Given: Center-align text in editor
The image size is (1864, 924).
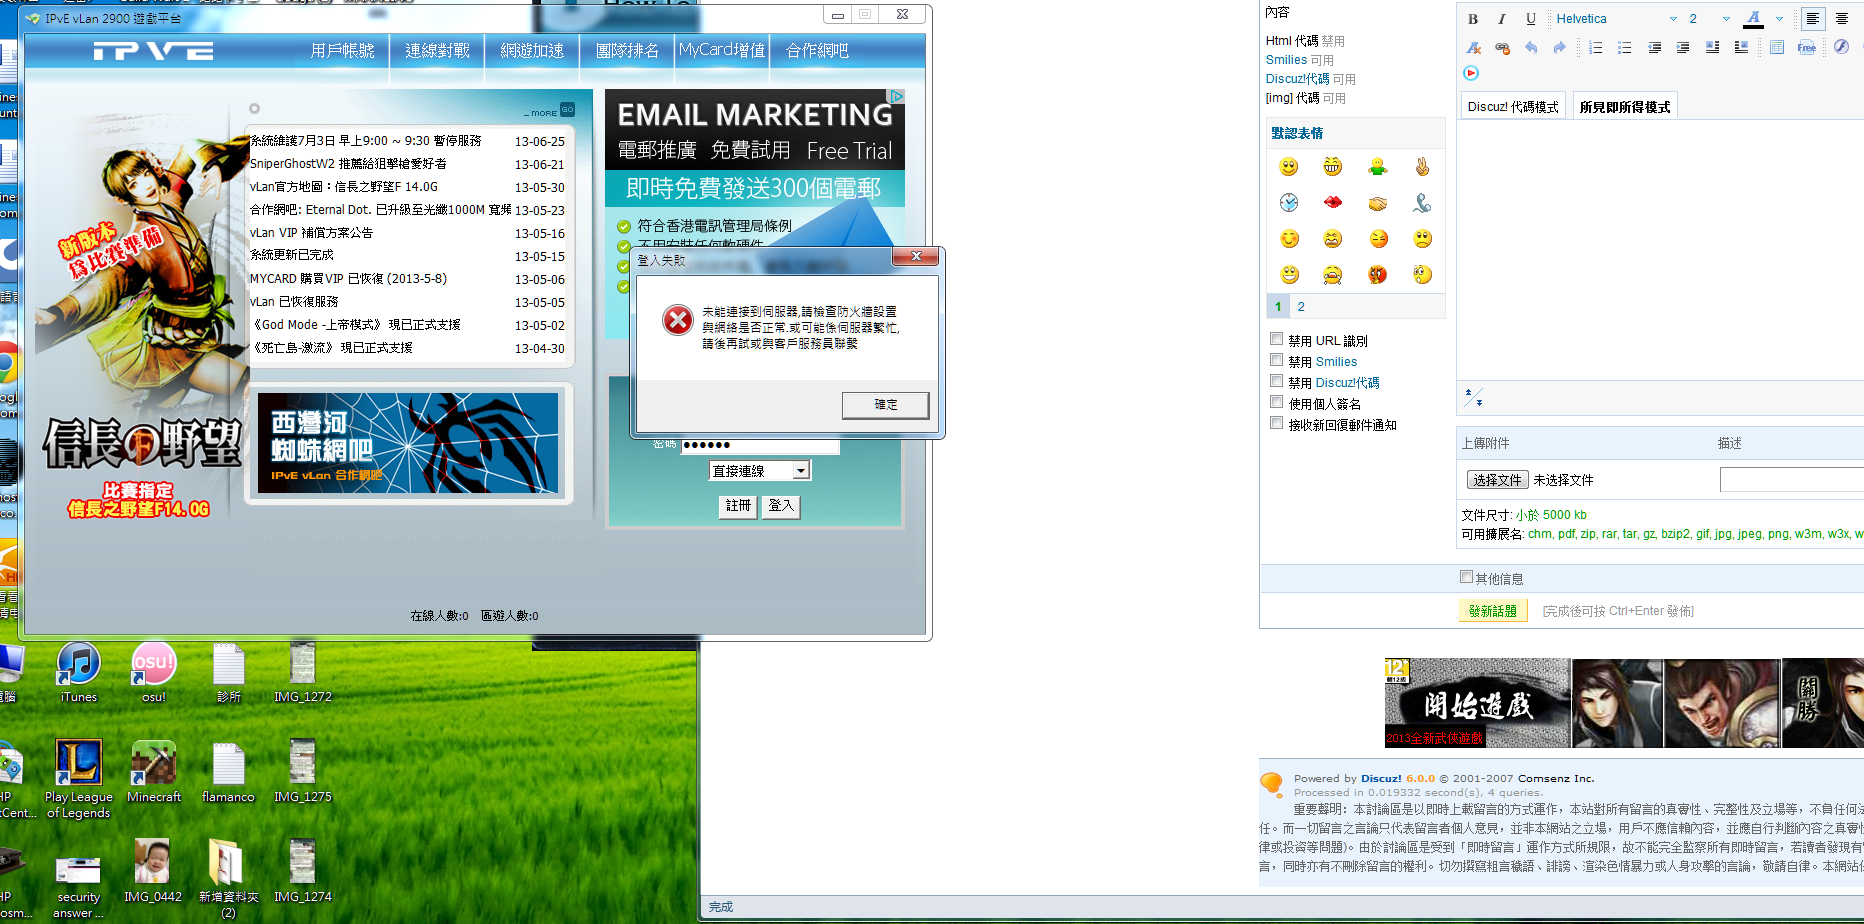Looking at the screenshot, I should (1841, 19).
